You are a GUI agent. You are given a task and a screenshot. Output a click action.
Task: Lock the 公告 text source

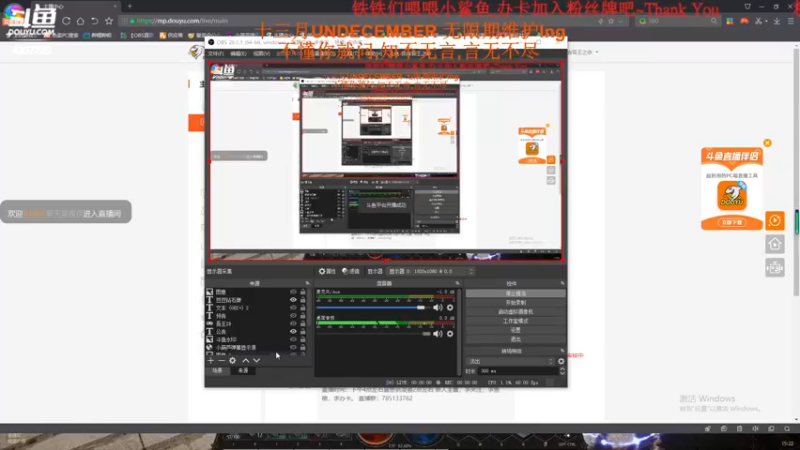tap(303, 332)
